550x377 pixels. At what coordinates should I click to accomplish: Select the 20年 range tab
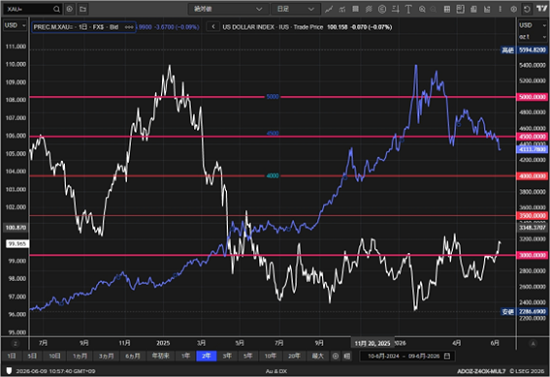[294, 356]
